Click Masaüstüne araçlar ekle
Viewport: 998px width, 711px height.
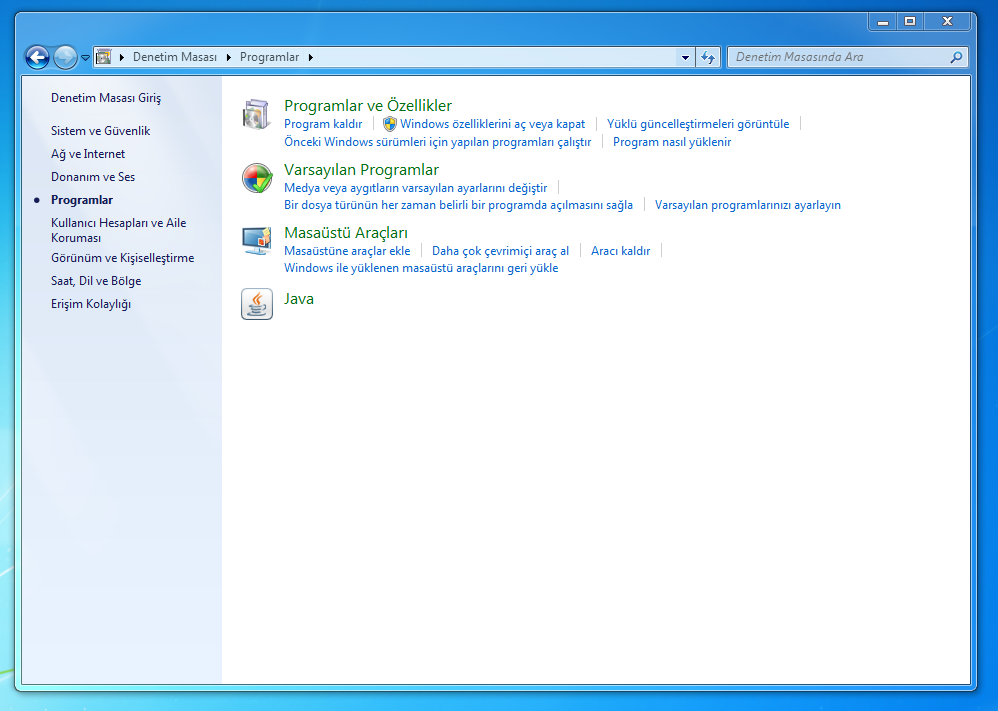point(347,251)
